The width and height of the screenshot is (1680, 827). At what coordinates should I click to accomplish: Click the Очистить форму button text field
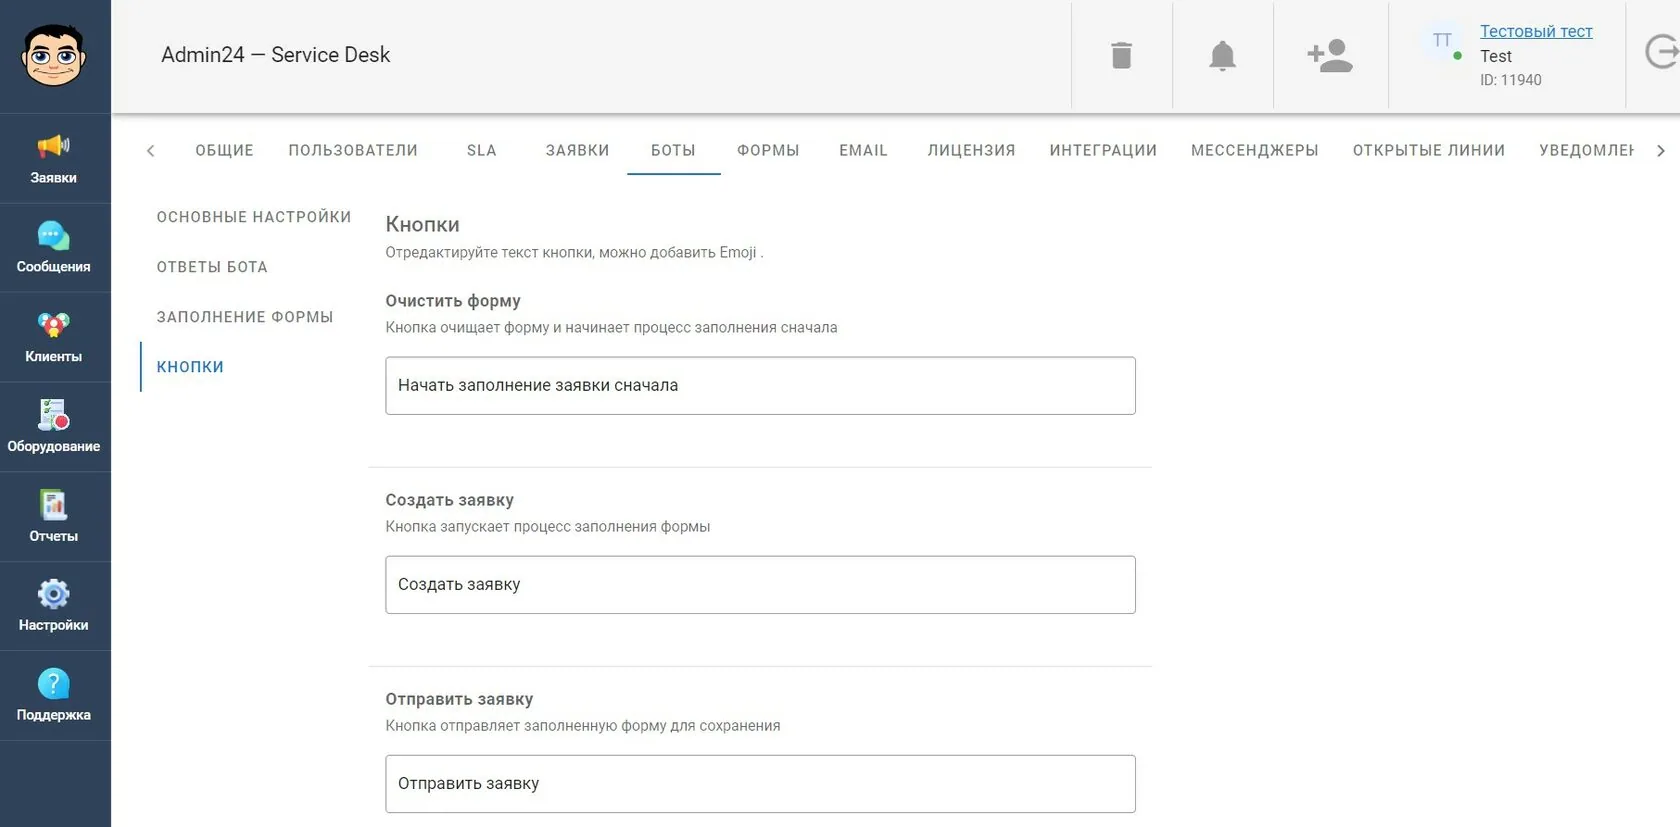coord(760,386)
